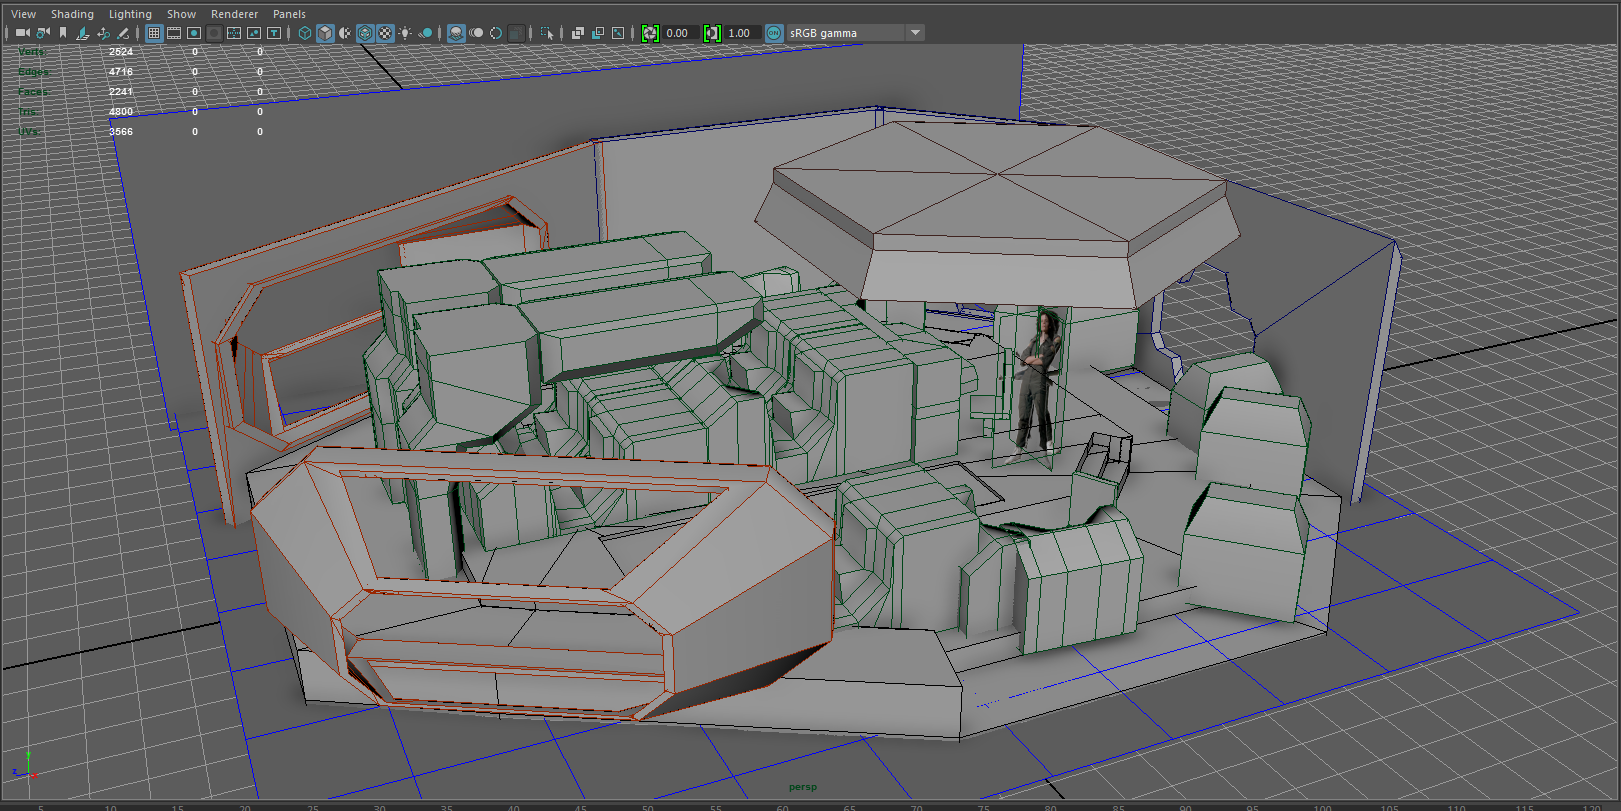The image size is (1621, 811).
Task: Click the Shadows icon
Action: [x=425, y=33]
